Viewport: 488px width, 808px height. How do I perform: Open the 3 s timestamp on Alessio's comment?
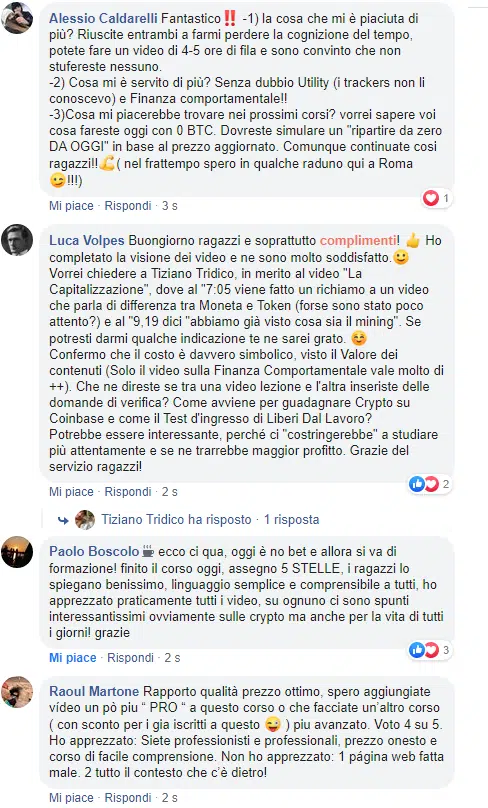point(170,206)
